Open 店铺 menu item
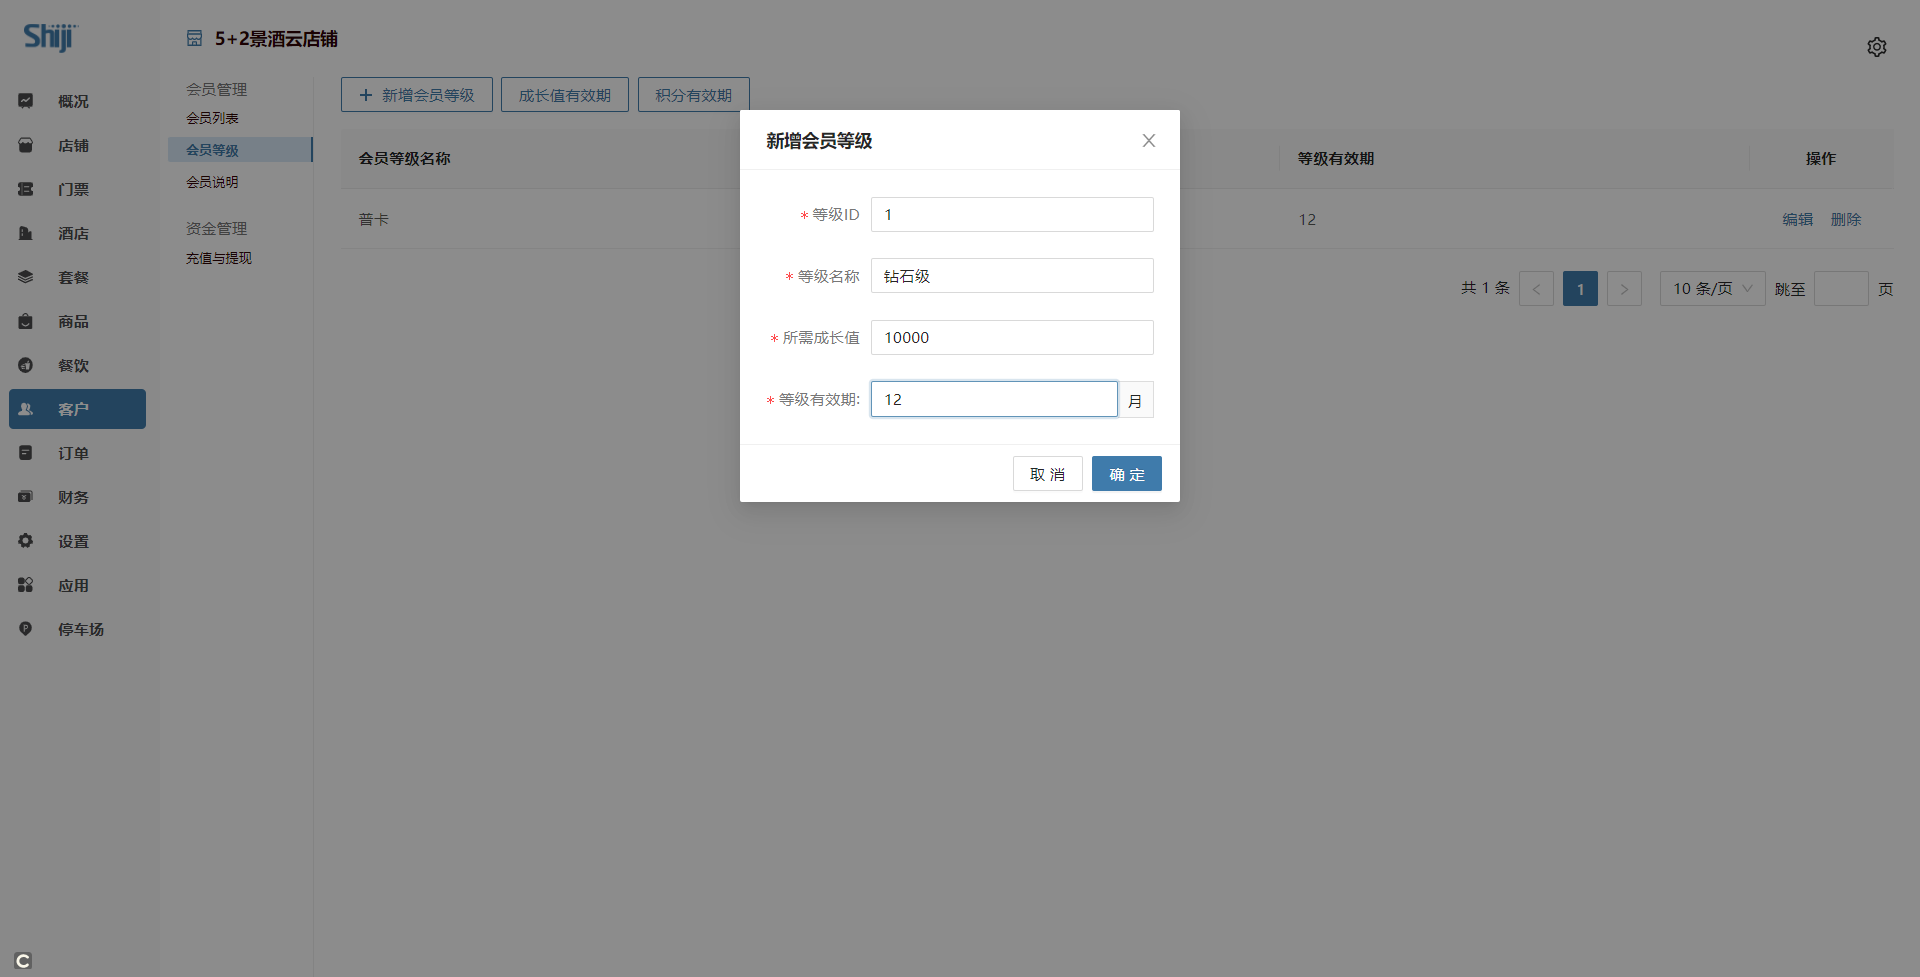The width and height of the screenshot is (1920, 977). pyautogui.click(x=77, y=145)
